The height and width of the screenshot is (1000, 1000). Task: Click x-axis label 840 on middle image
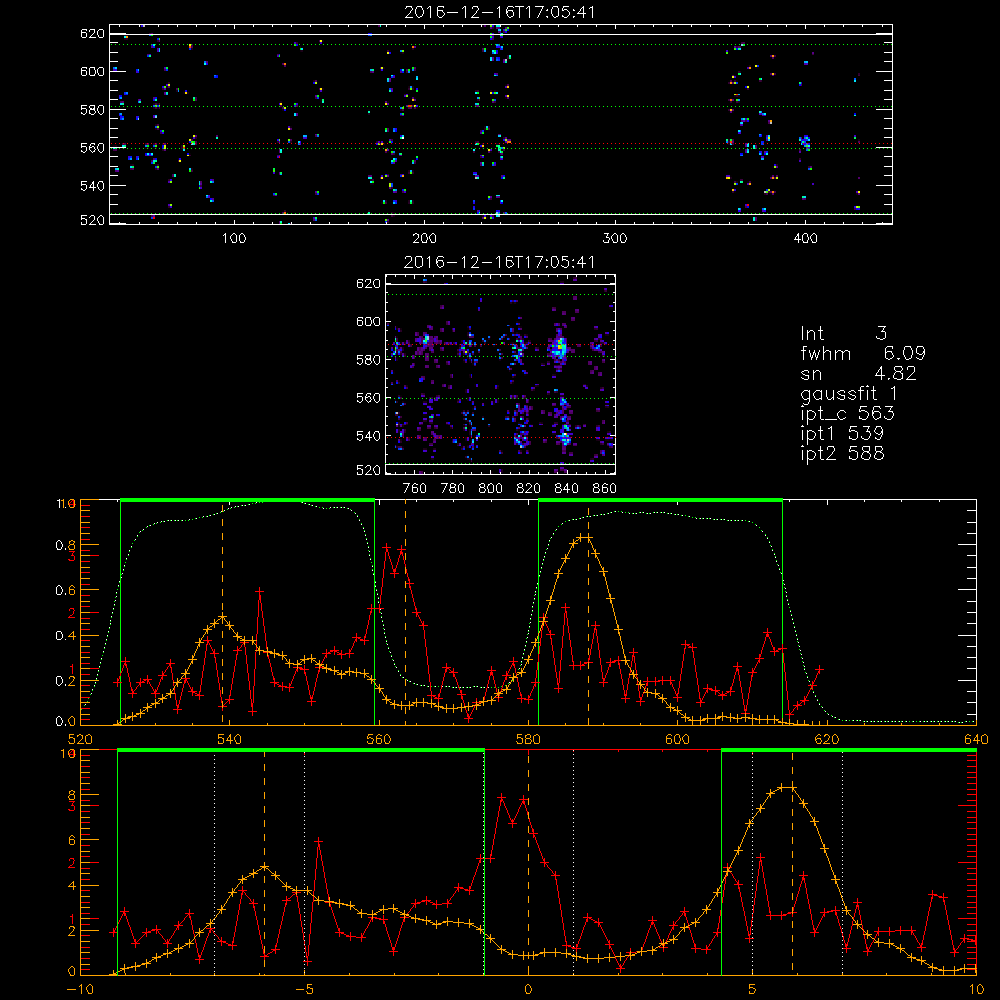[566, 489]
